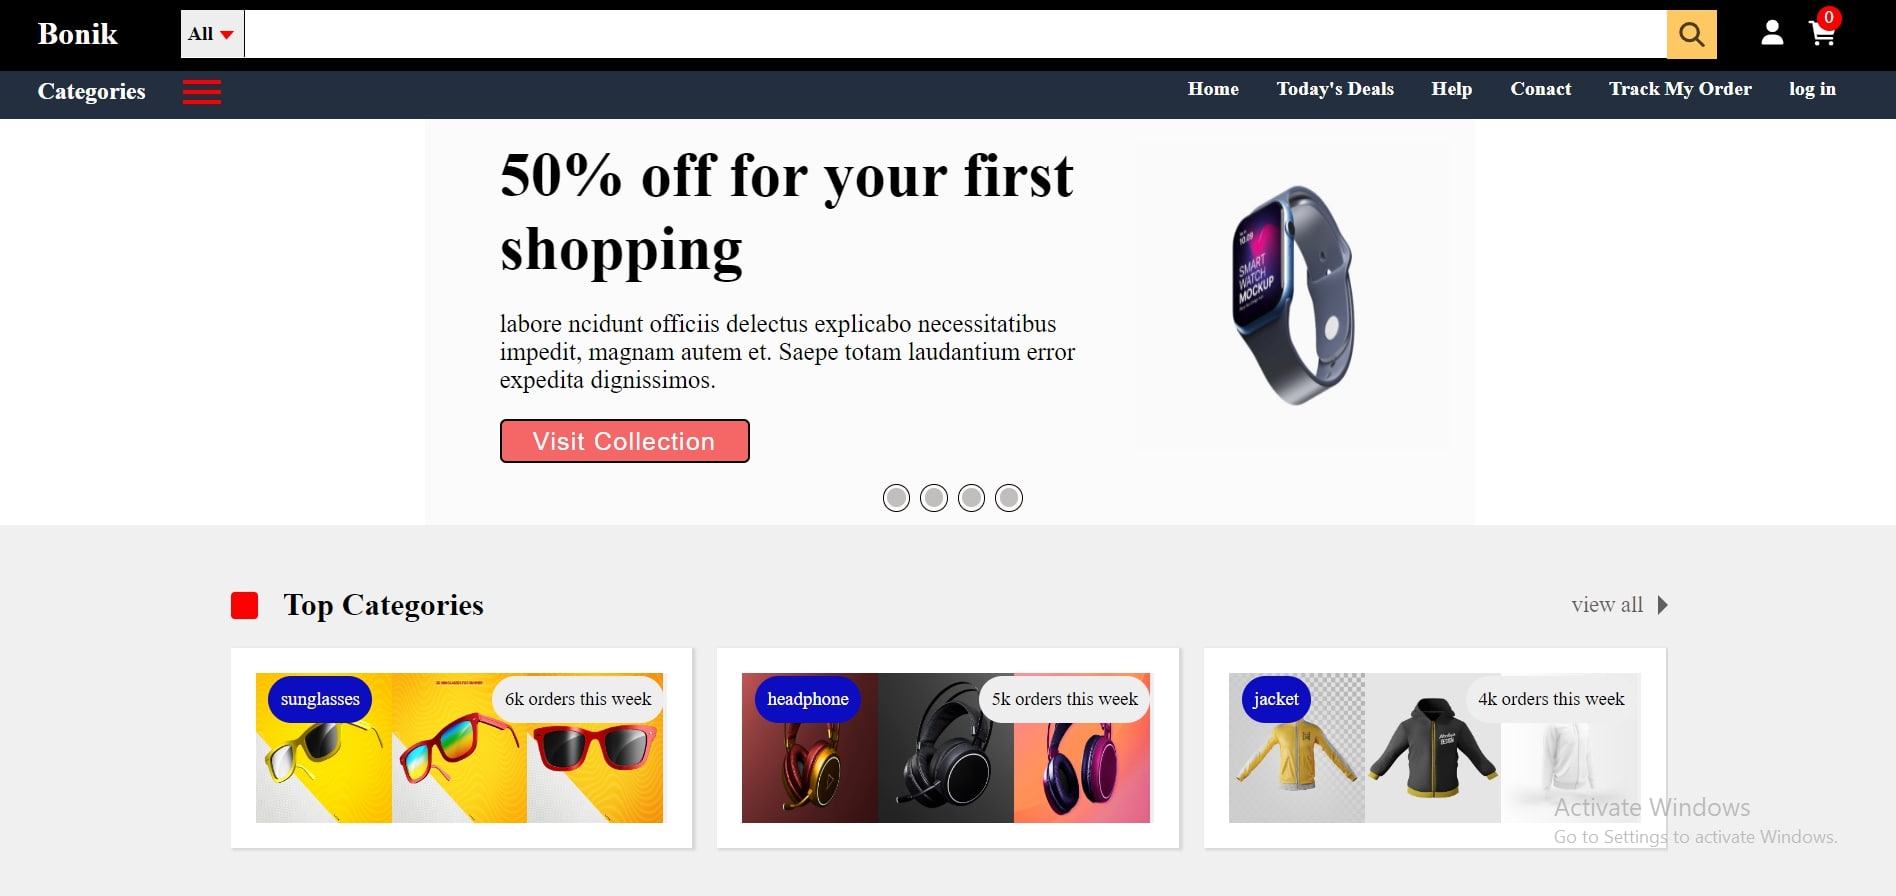Click the red square beside Top Categories
Image resolution: width=1896 pixels, height=896 pixels.
[x=245, y=605]
